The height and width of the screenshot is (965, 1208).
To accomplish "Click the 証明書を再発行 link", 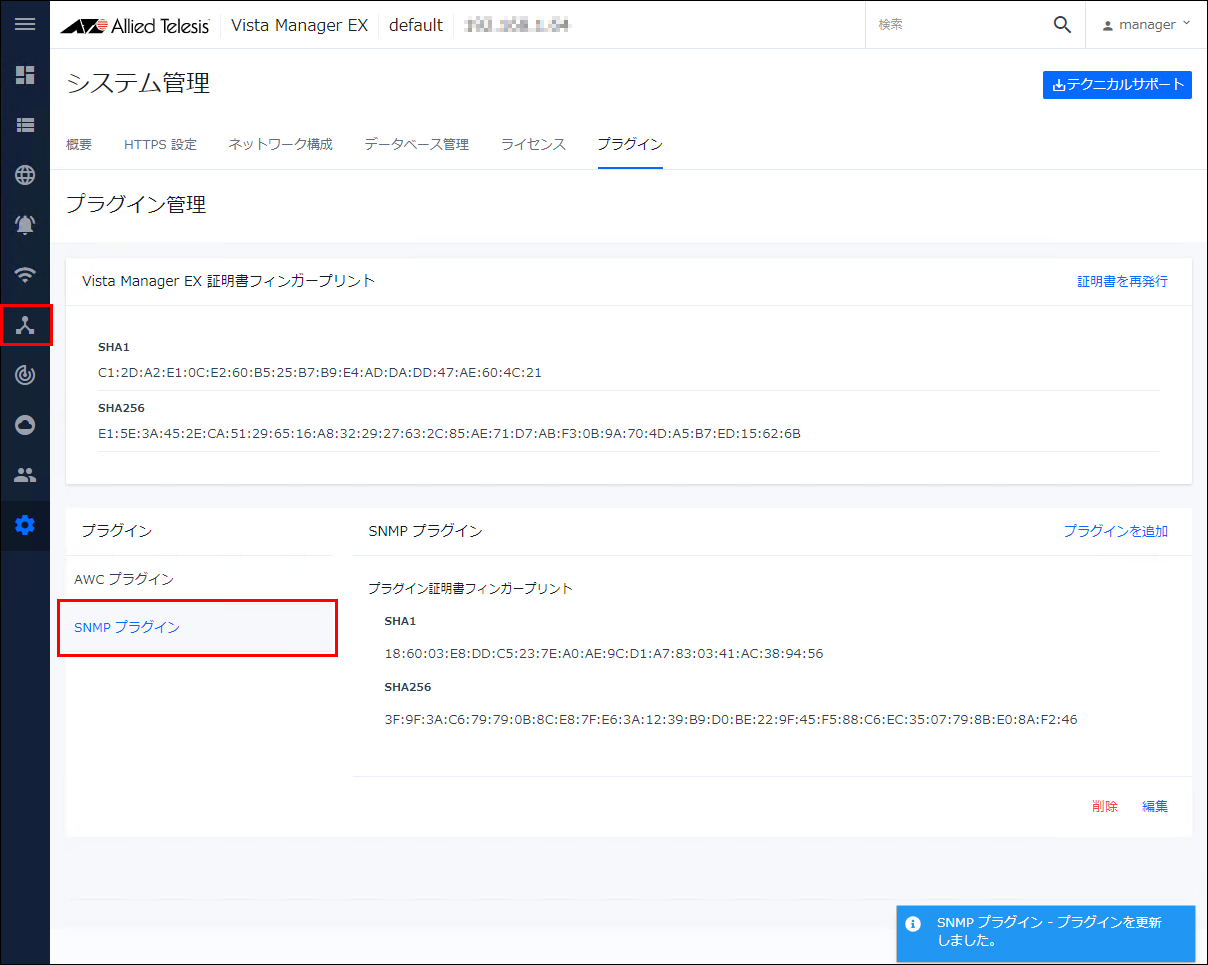I will pos(1122,281).
